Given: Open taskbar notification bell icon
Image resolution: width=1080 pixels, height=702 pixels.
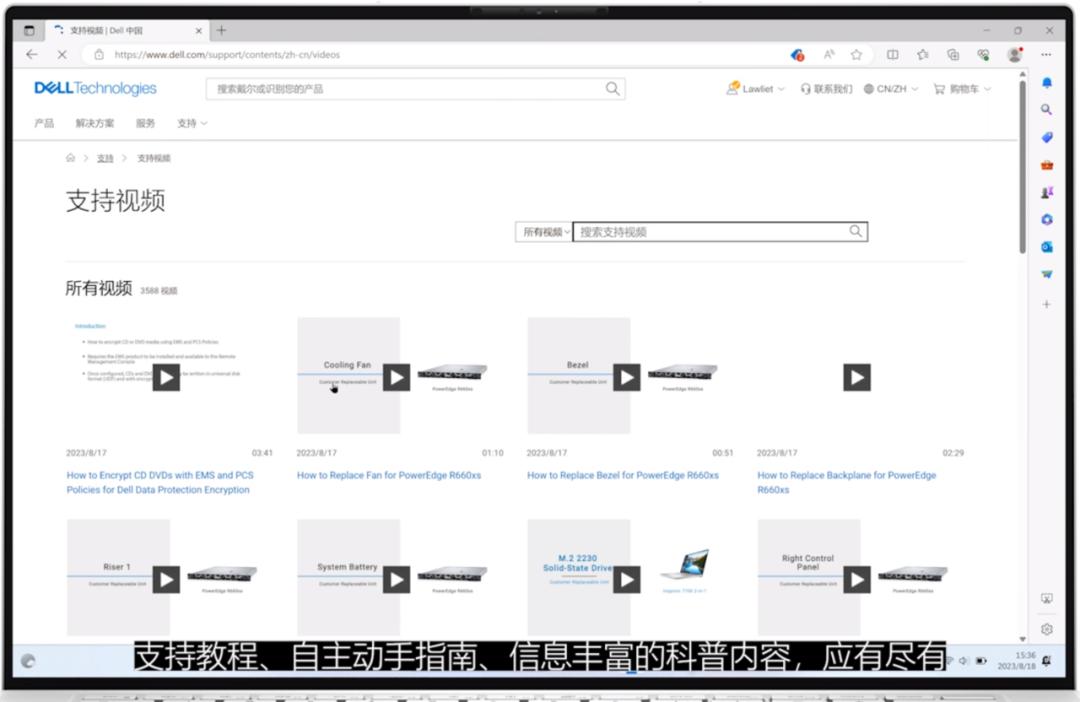Looking at the screenshot, I should 1047,661.
